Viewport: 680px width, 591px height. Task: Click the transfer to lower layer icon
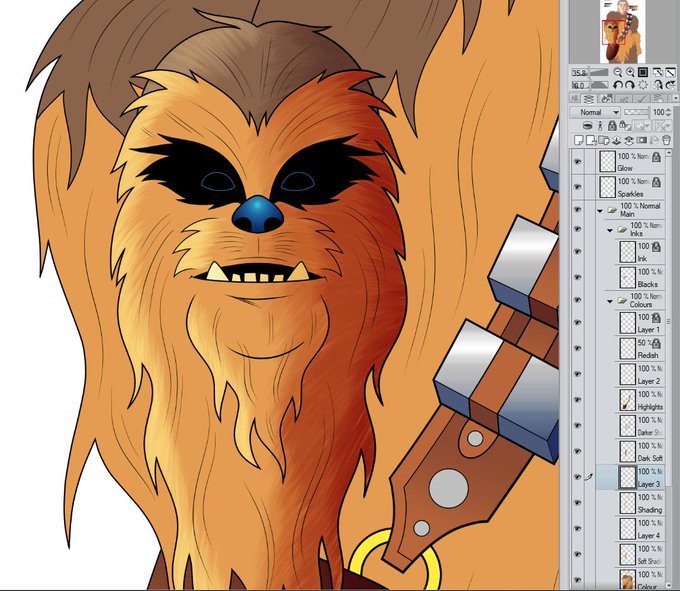click(616, 140)
